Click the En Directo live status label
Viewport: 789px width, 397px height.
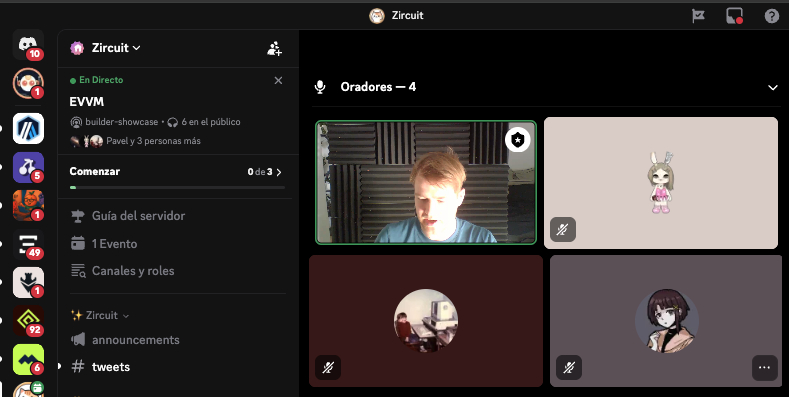[x=97, y=80]
